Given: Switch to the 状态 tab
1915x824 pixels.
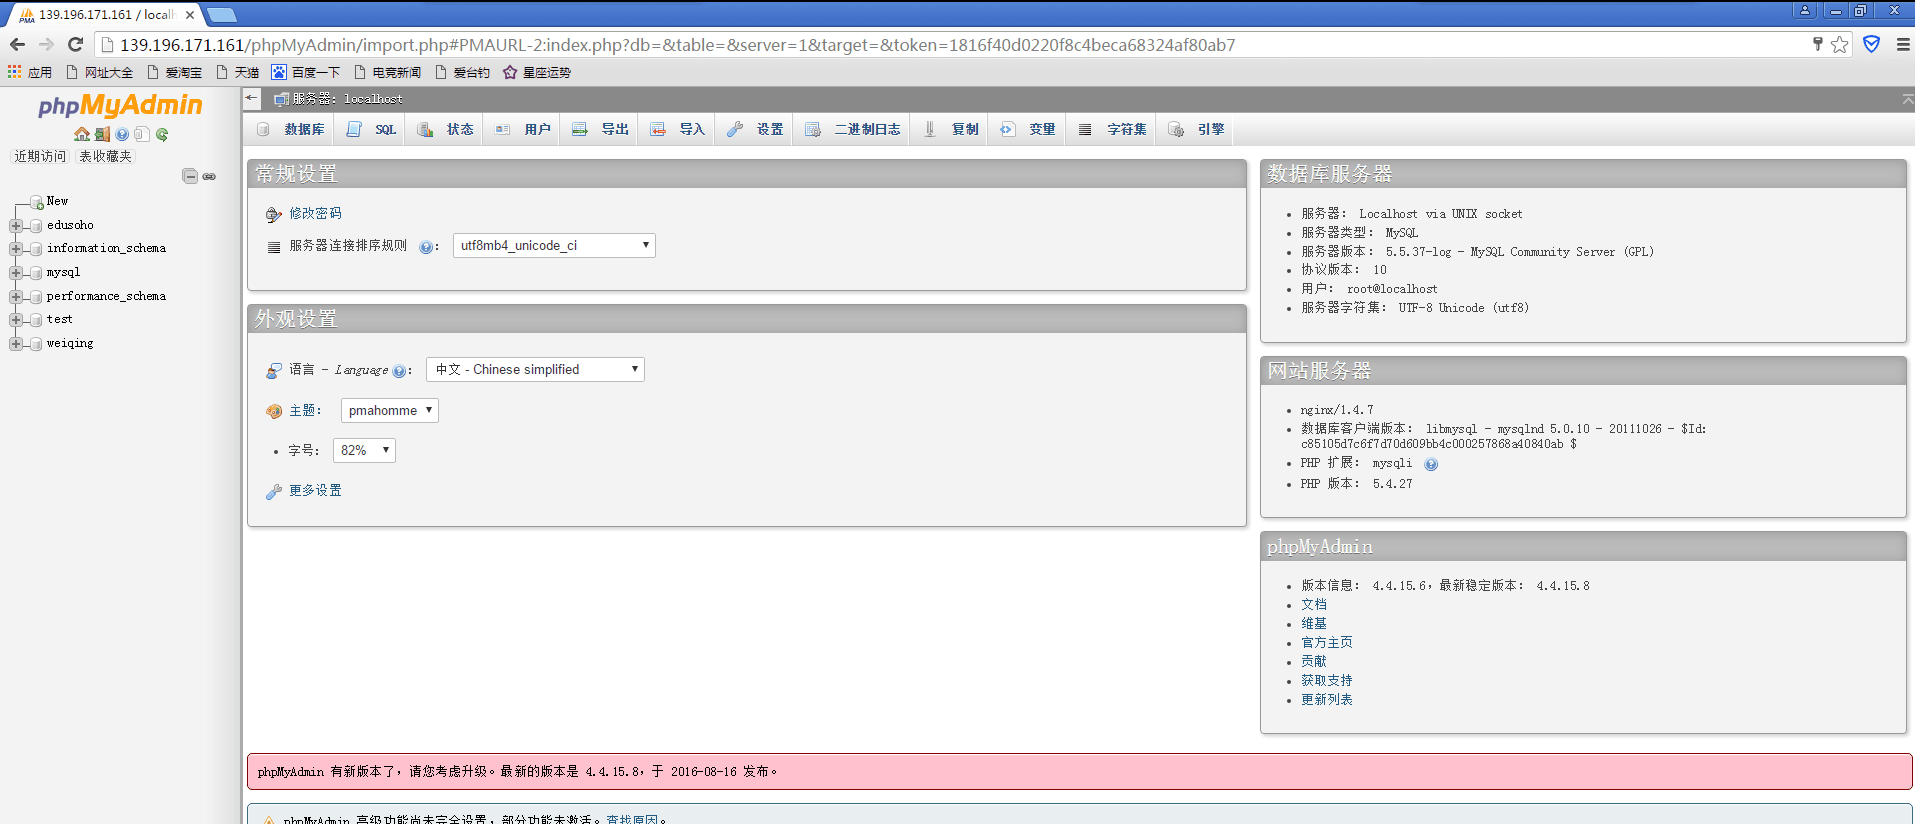Looking at the screenshot, I should tap(445, 129).
